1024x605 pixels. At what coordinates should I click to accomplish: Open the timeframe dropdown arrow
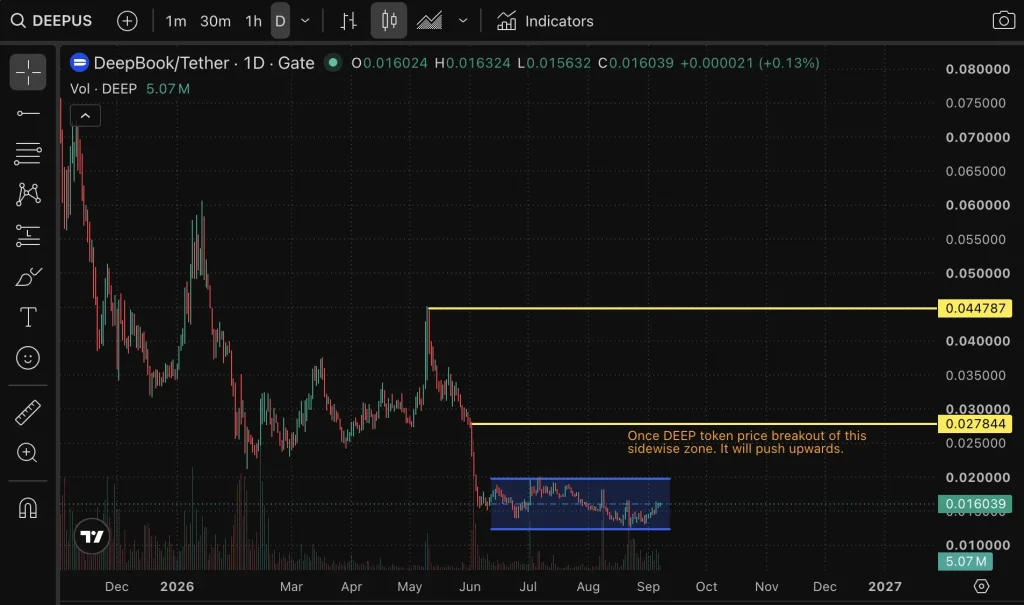305,21
